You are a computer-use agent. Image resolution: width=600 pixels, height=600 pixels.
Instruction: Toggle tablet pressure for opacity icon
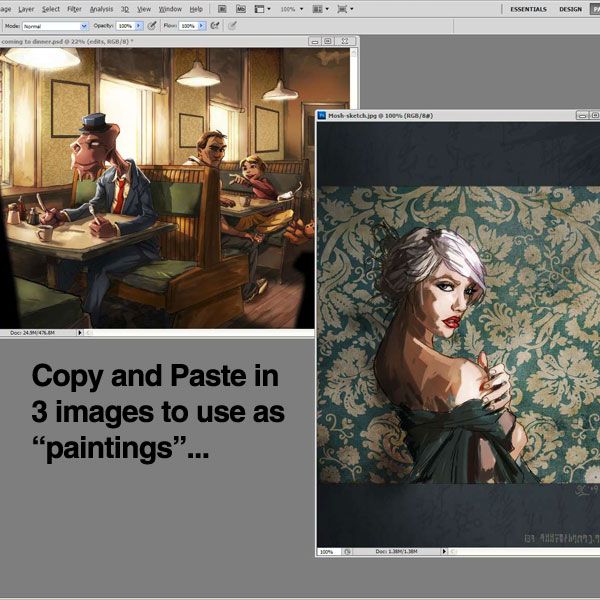click(x=152, y=26)
